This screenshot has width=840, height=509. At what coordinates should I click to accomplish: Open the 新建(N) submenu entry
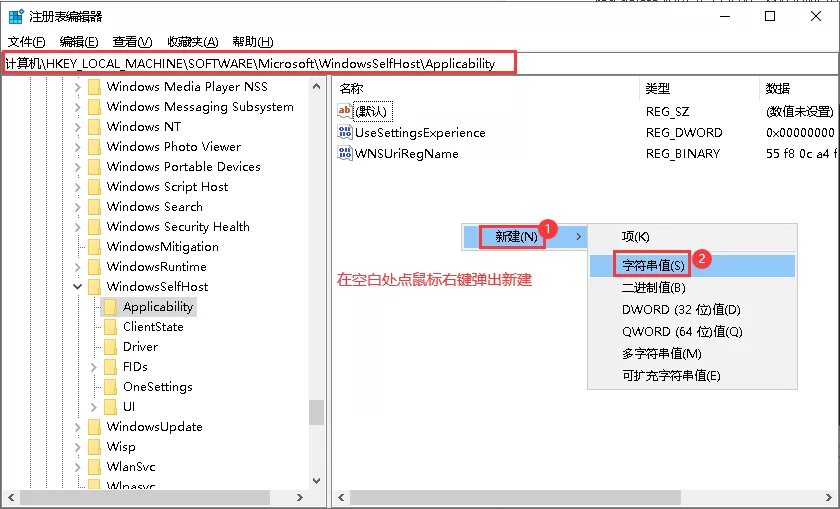[524, 237]
